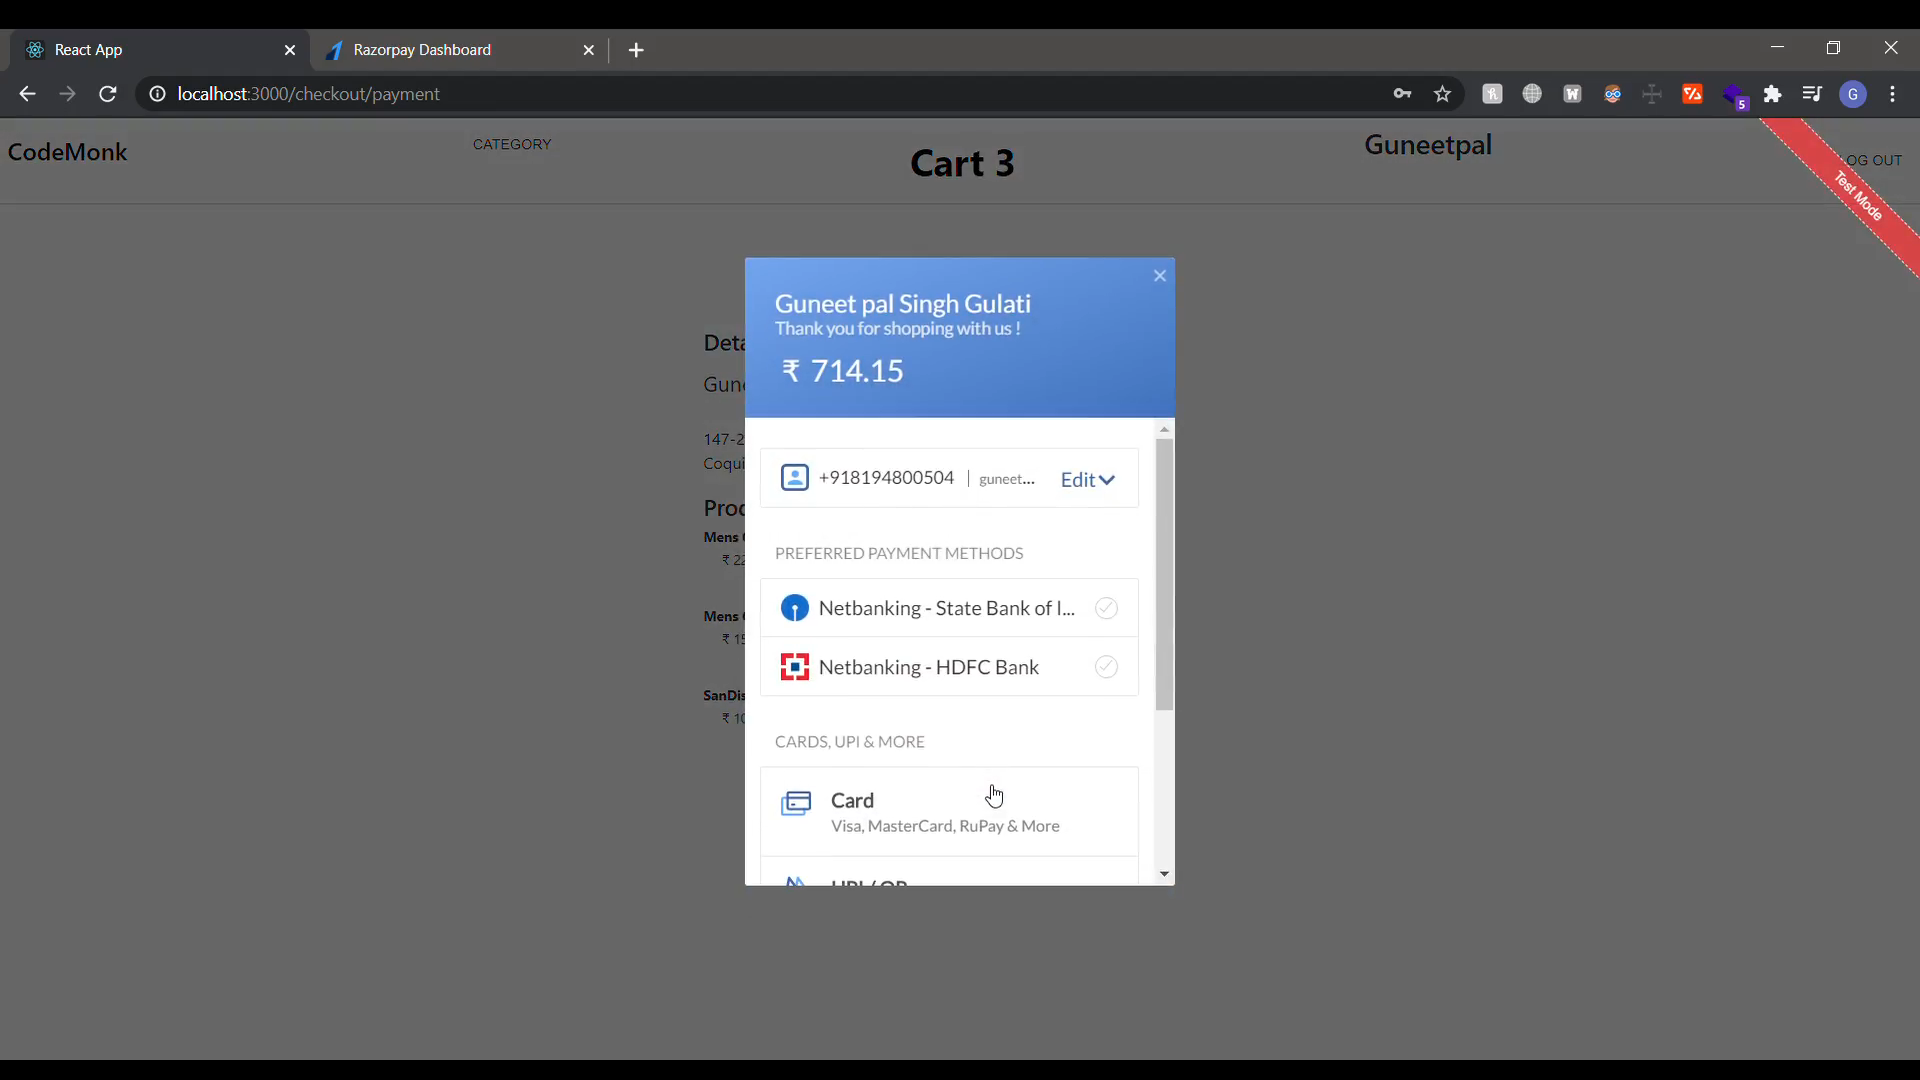Expand the Edit dropdown for contact details
Screen dimensions: 1920x1080
click(1088, 480)
